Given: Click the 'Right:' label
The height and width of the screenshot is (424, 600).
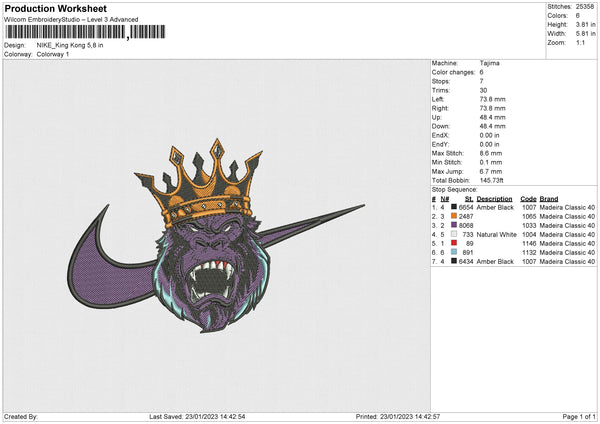Looking at the screenshot, I should [x=440, y=108].
